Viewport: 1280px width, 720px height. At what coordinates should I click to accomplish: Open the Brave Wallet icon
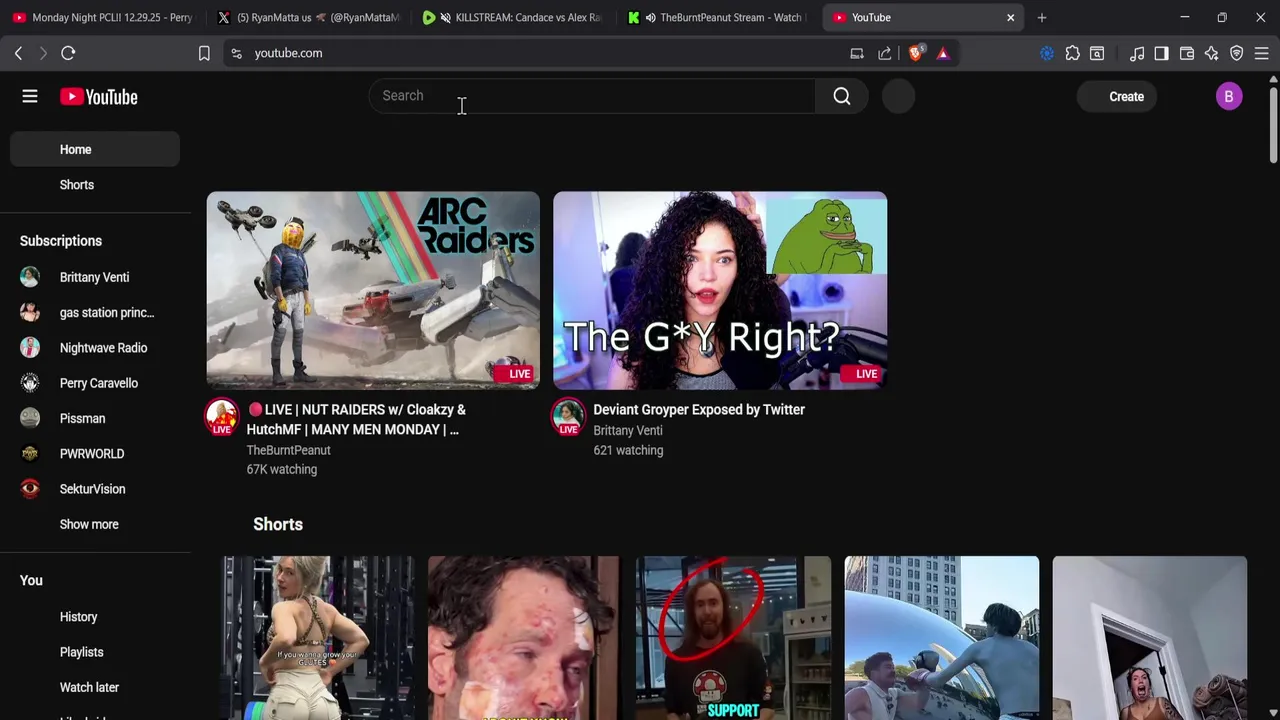point(1187,53)
